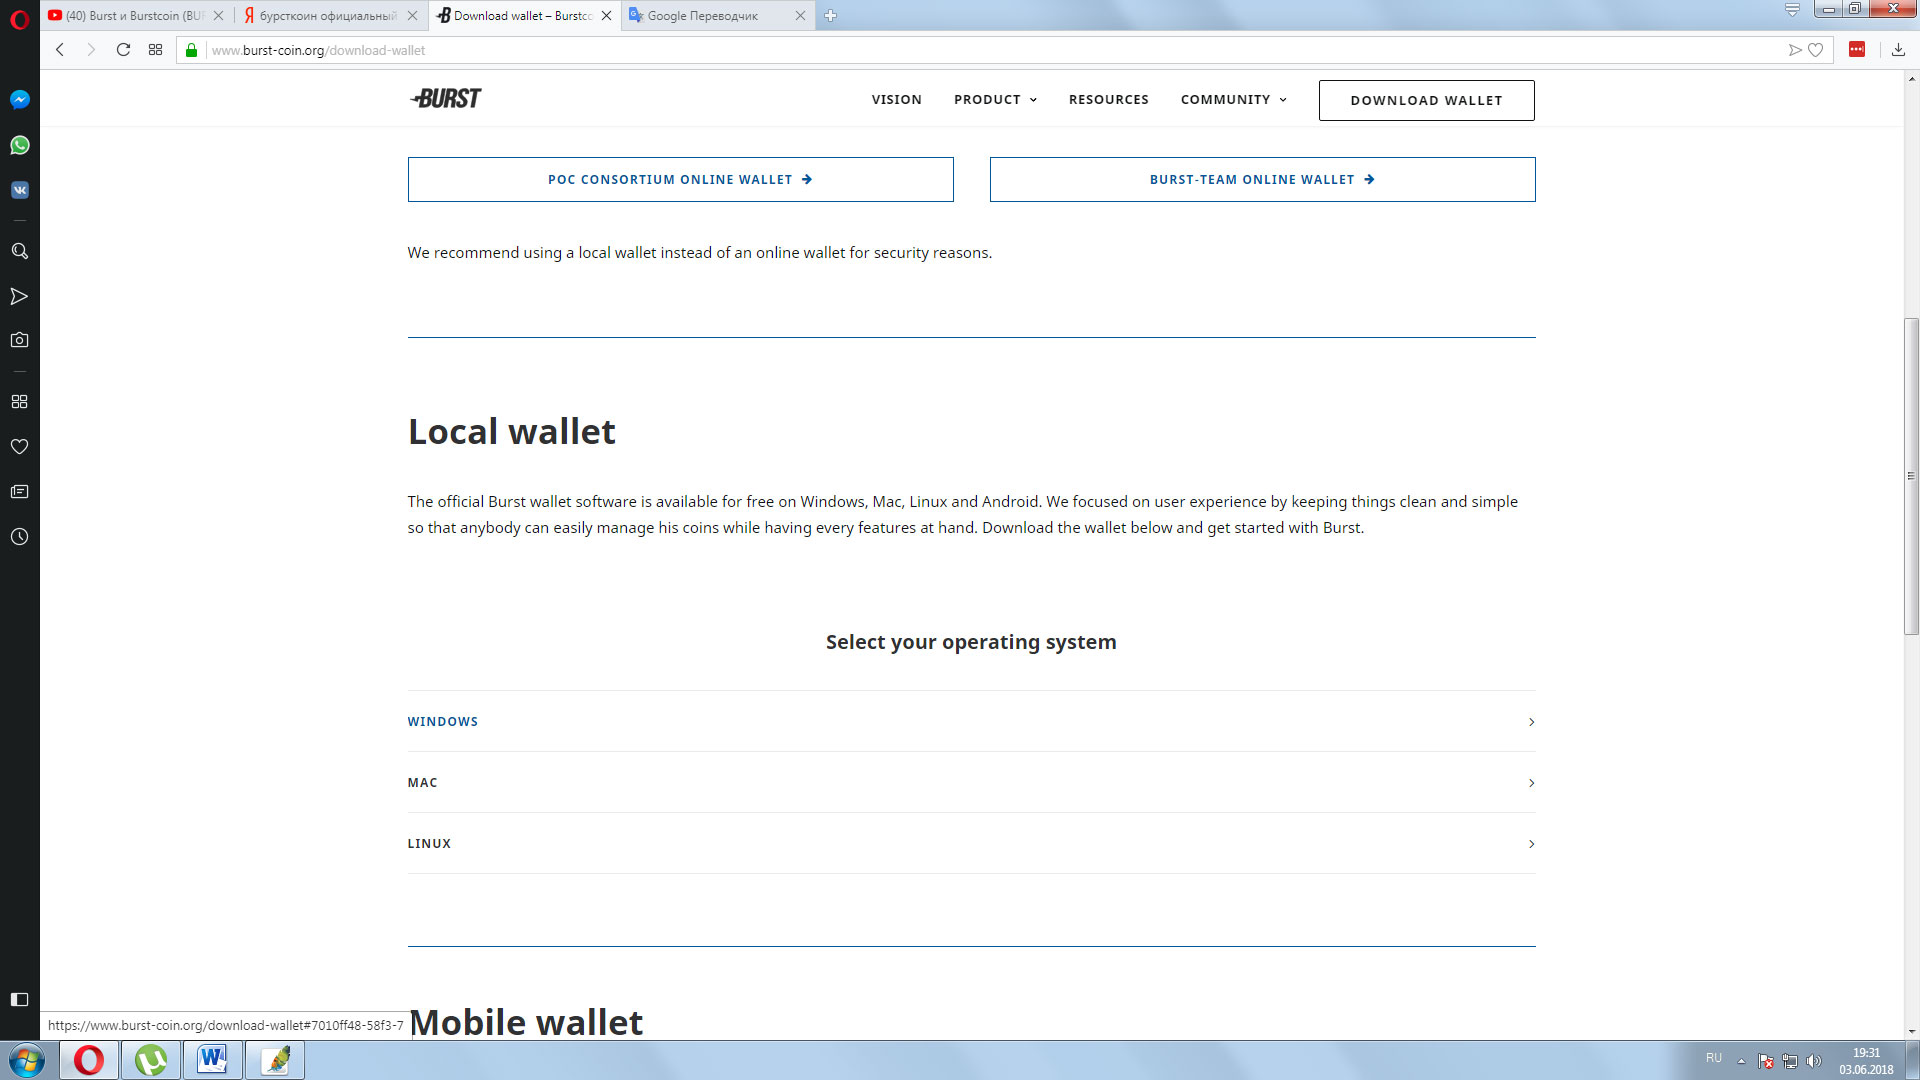Open the paint app in taskbar
Viewport: 1920px width, 1080px height.
(x=275, y=1060)
